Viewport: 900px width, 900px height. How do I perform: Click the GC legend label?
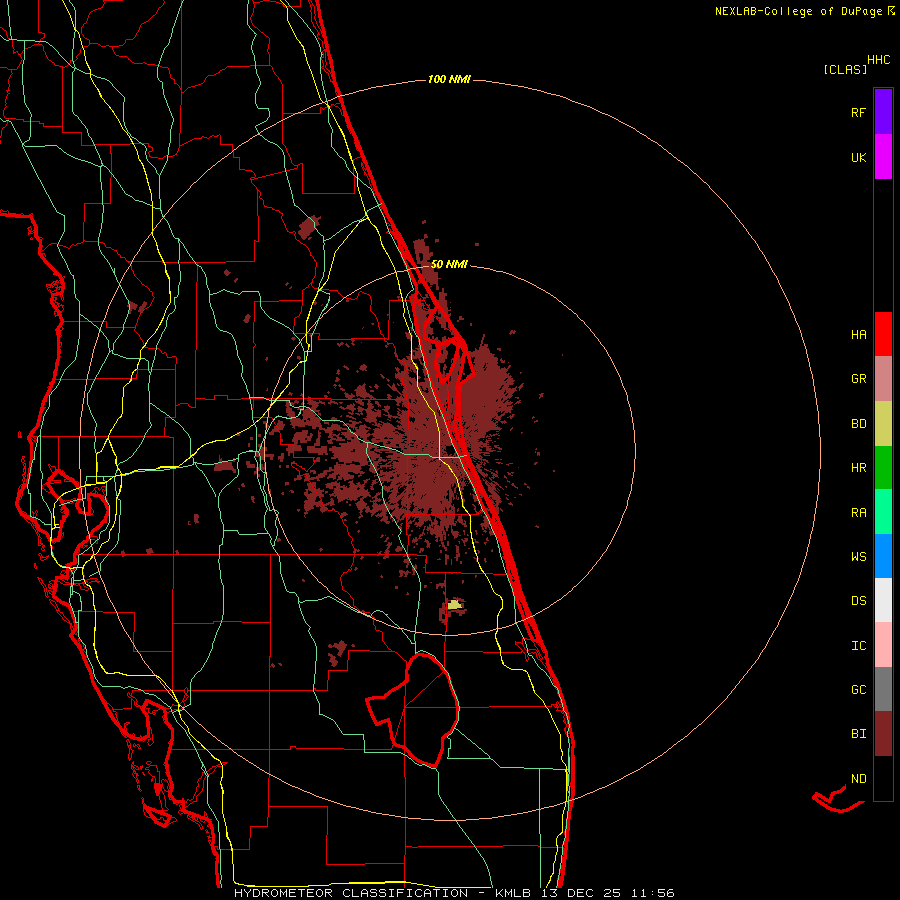(858, 690)
